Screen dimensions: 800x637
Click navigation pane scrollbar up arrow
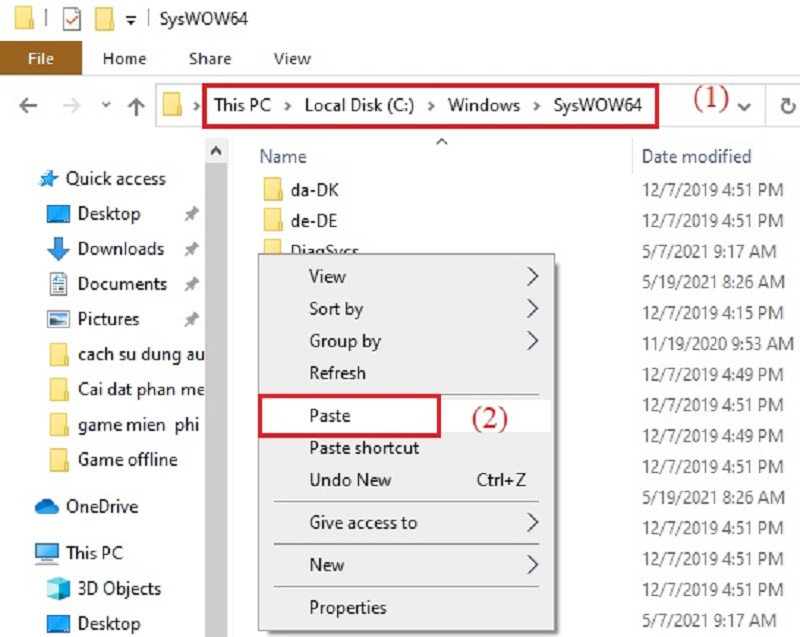[x=216, y=151]
